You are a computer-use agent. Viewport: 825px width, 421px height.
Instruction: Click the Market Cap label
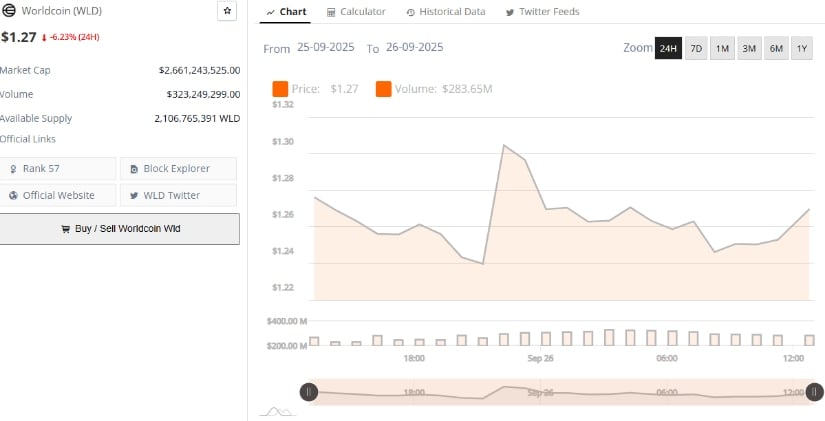25,70
